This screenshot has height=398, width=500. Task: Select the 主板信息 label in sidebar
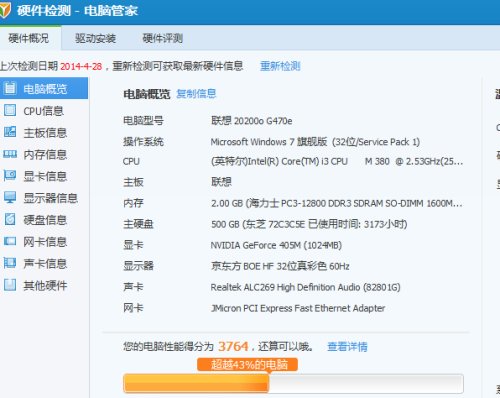(45, 133)
